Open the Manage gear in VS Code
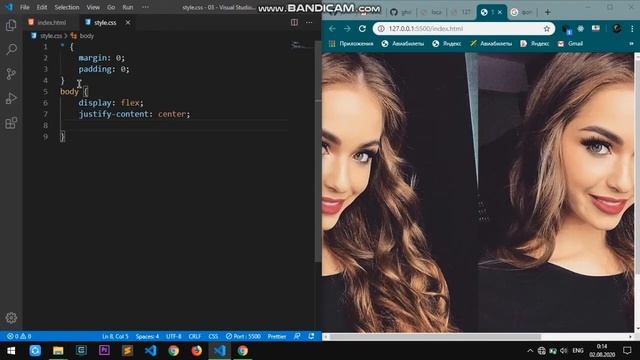640x360 pixels. [x=11, y=318]
